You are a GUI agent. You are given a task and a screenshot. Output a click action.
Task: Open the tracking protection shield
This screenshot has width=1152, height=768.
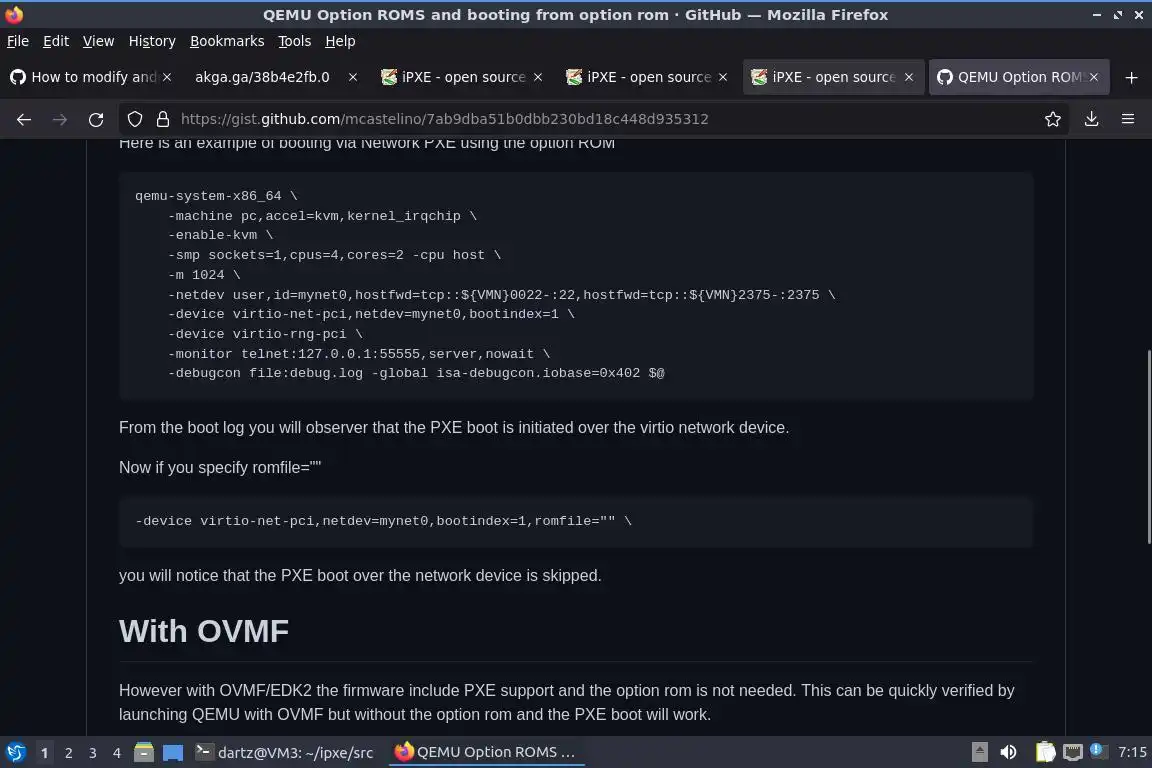pos(134,119)
